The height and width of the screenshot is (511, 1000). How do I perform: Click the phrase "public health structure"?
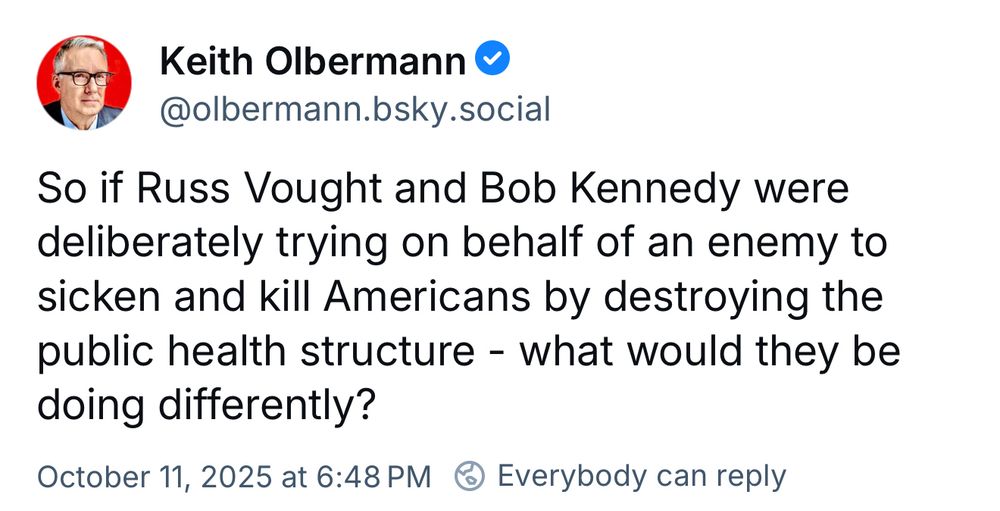coord(255,352)
